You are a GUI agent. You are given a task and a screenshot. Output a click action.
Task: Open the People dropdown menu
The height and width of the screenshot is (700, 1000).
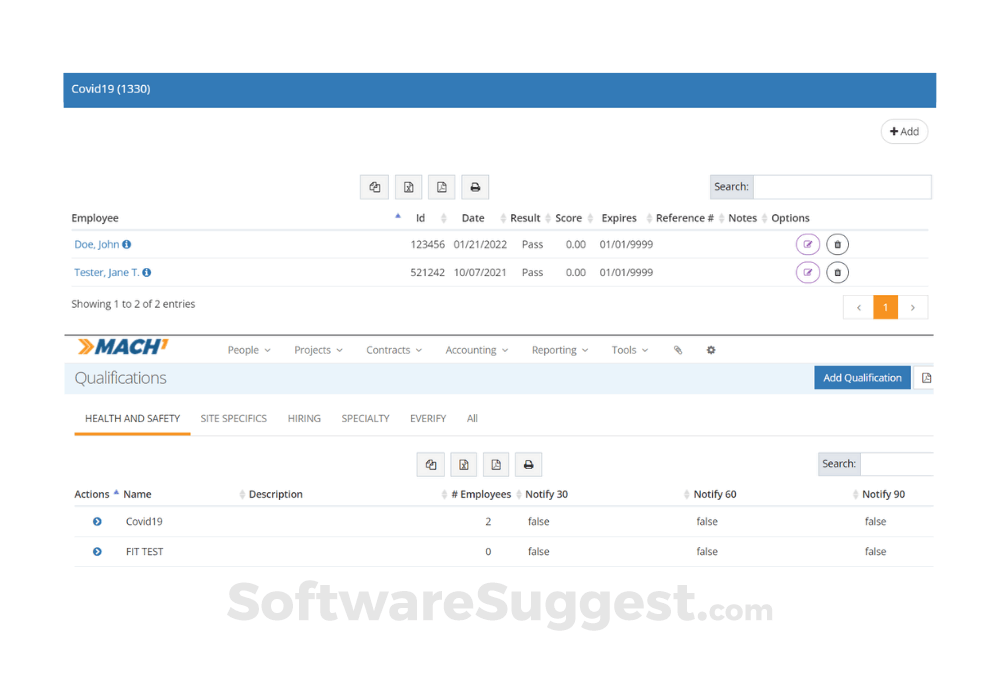click(249, 350)
